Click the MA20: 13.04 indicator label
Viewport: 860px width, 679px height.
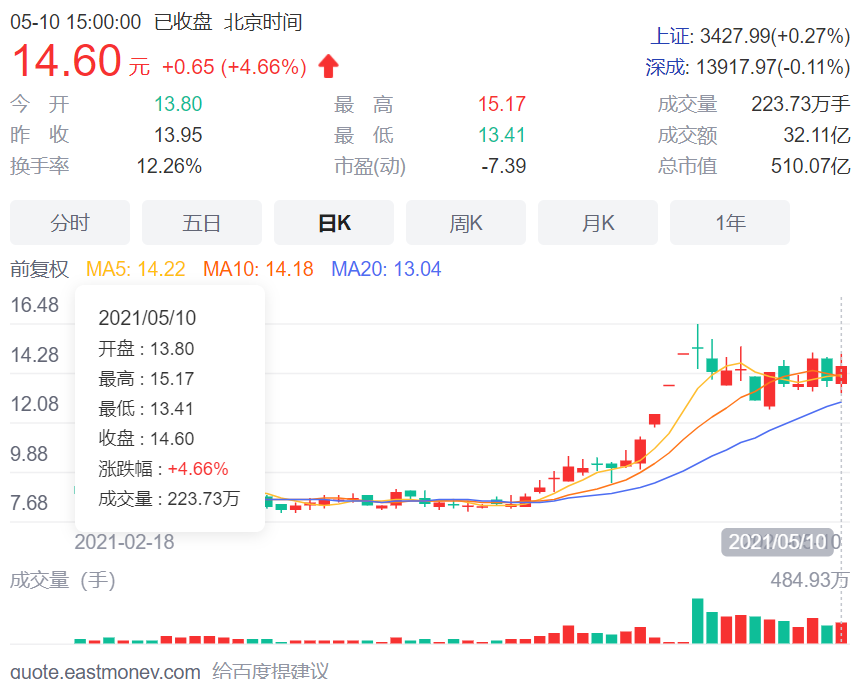pyautogui.click(x=386, y=269)
